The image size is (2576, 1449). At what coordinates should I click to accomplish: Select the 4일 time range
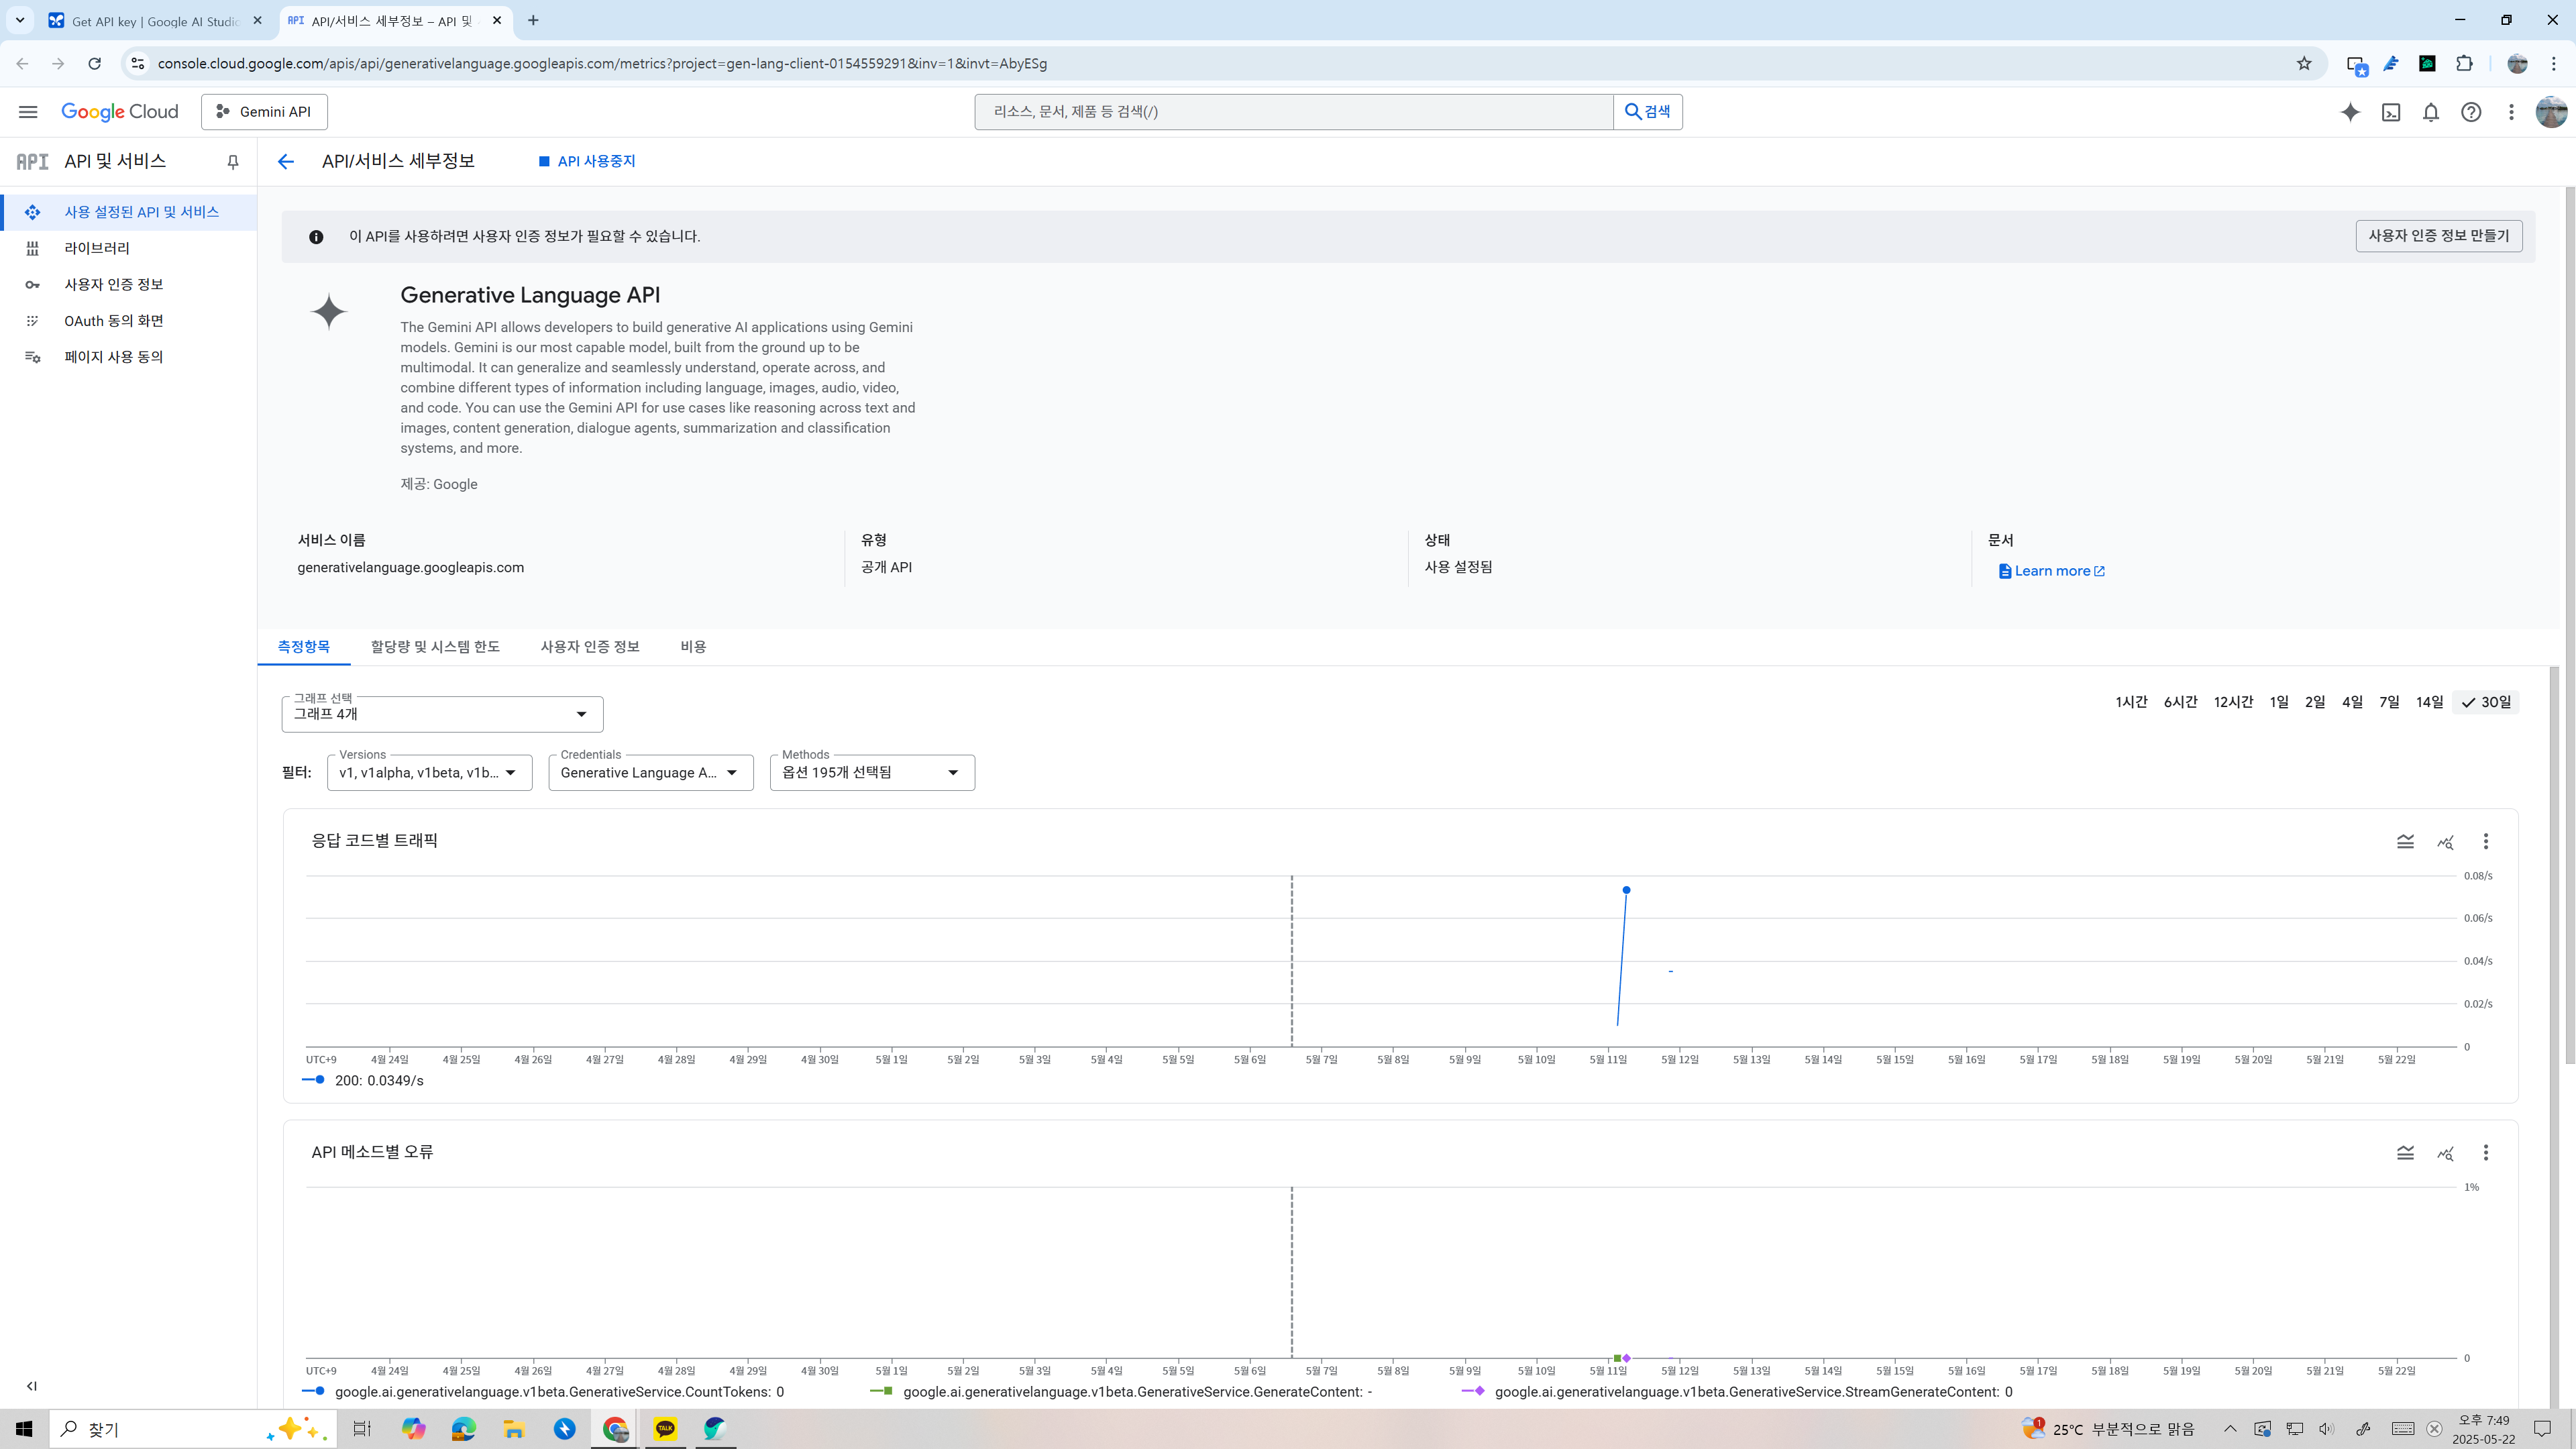[2352, 702]
